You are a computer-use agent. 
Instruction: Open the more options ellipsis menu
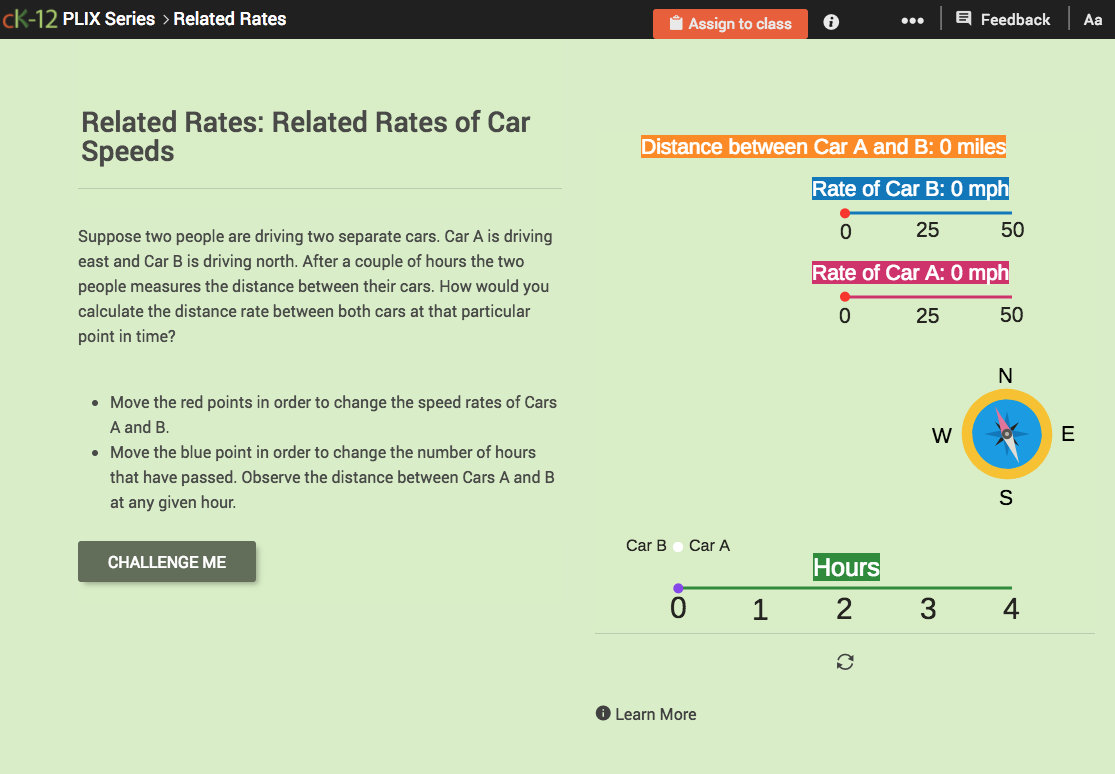click(x=912, y=19)
